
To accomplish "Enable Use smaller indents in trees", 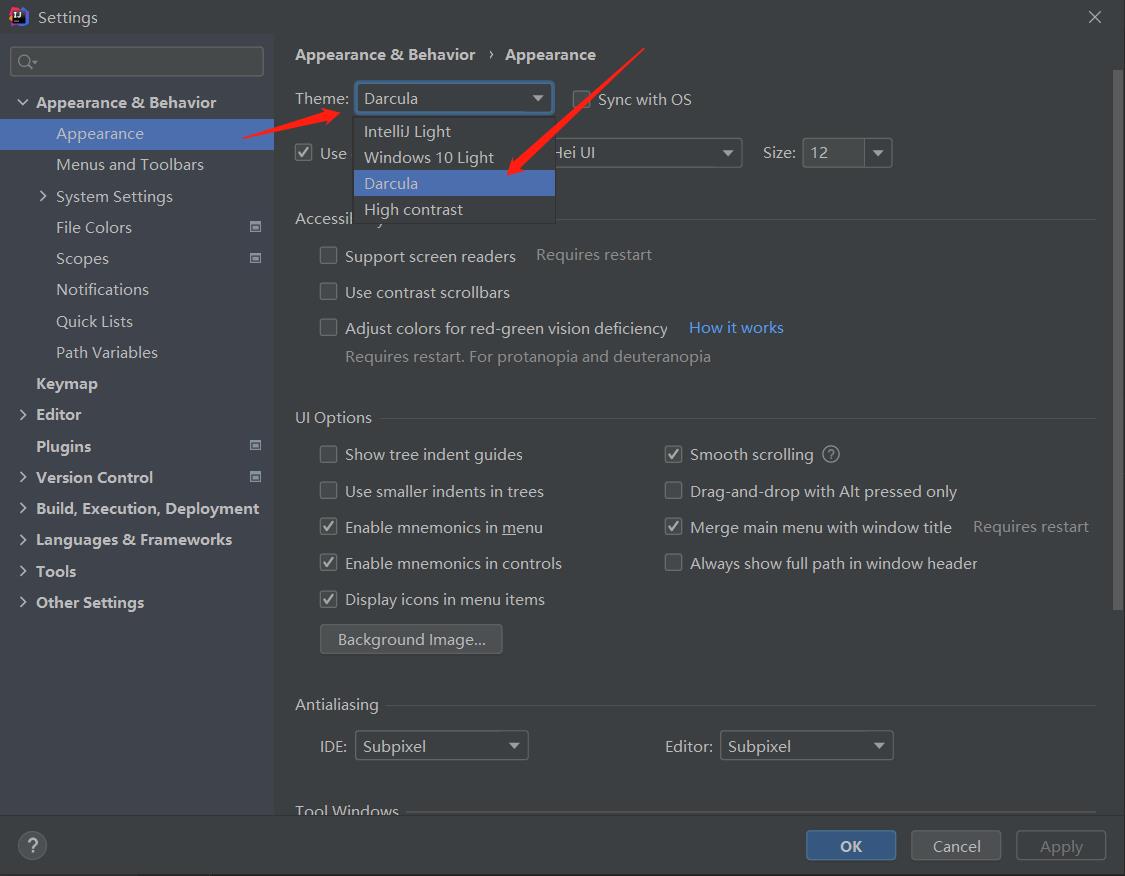I will click(329, 491).
